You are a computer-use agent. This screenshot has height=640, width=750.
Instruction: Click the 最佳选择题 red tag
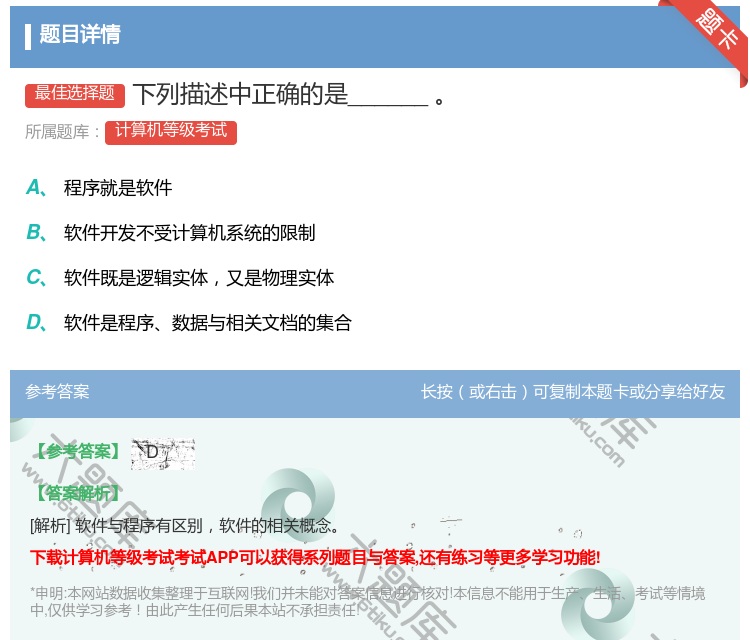pos(75,94)
